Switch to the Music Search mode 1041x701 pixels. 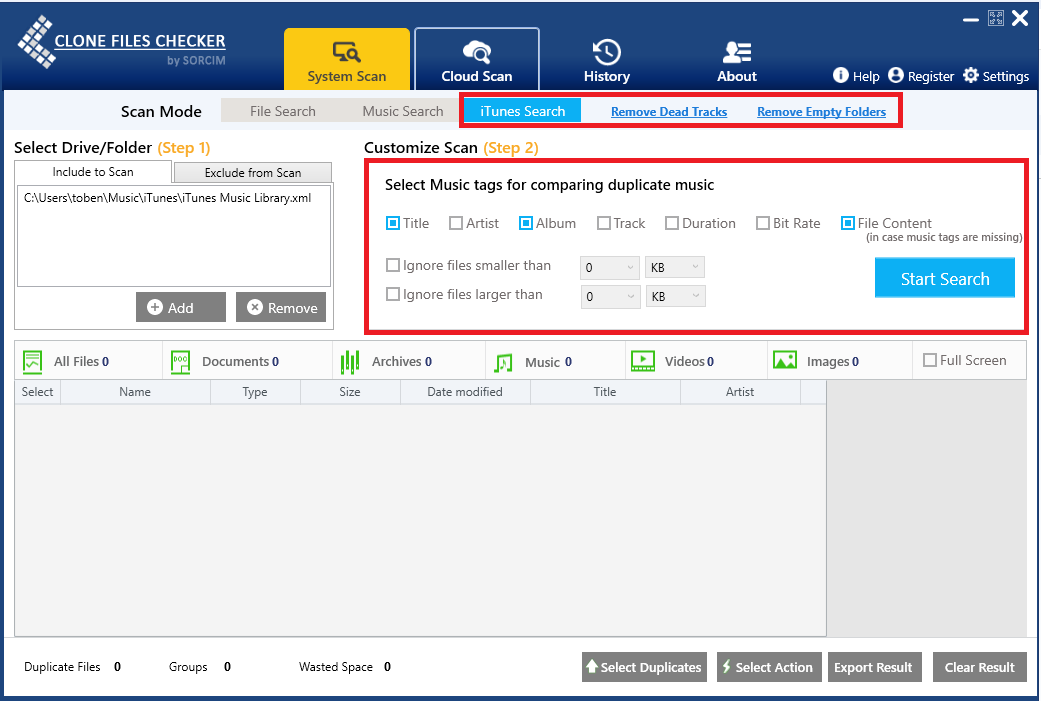point(402,111)
